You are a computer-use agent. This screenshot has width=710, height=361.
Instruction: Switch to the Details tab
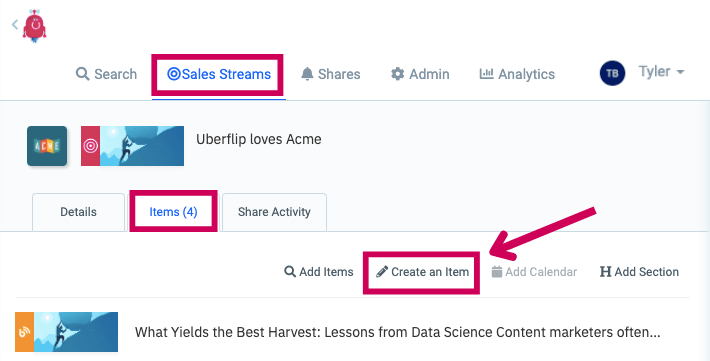click(x=78, y=212)
